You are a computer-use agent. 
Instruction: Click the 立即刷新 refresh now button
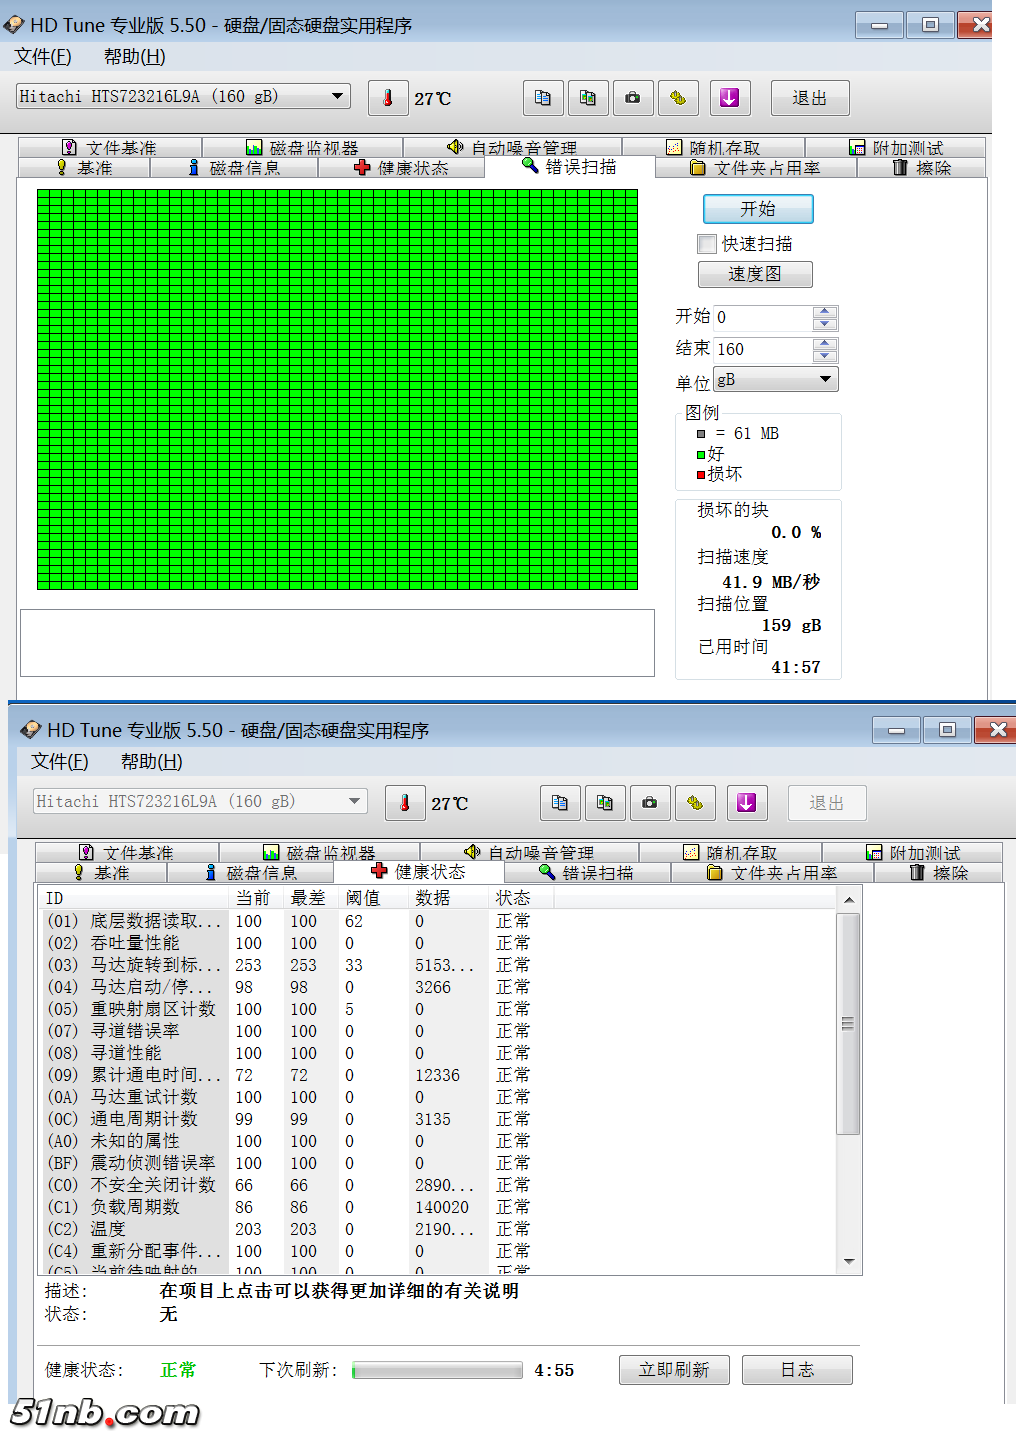(x=674, y=1370)
